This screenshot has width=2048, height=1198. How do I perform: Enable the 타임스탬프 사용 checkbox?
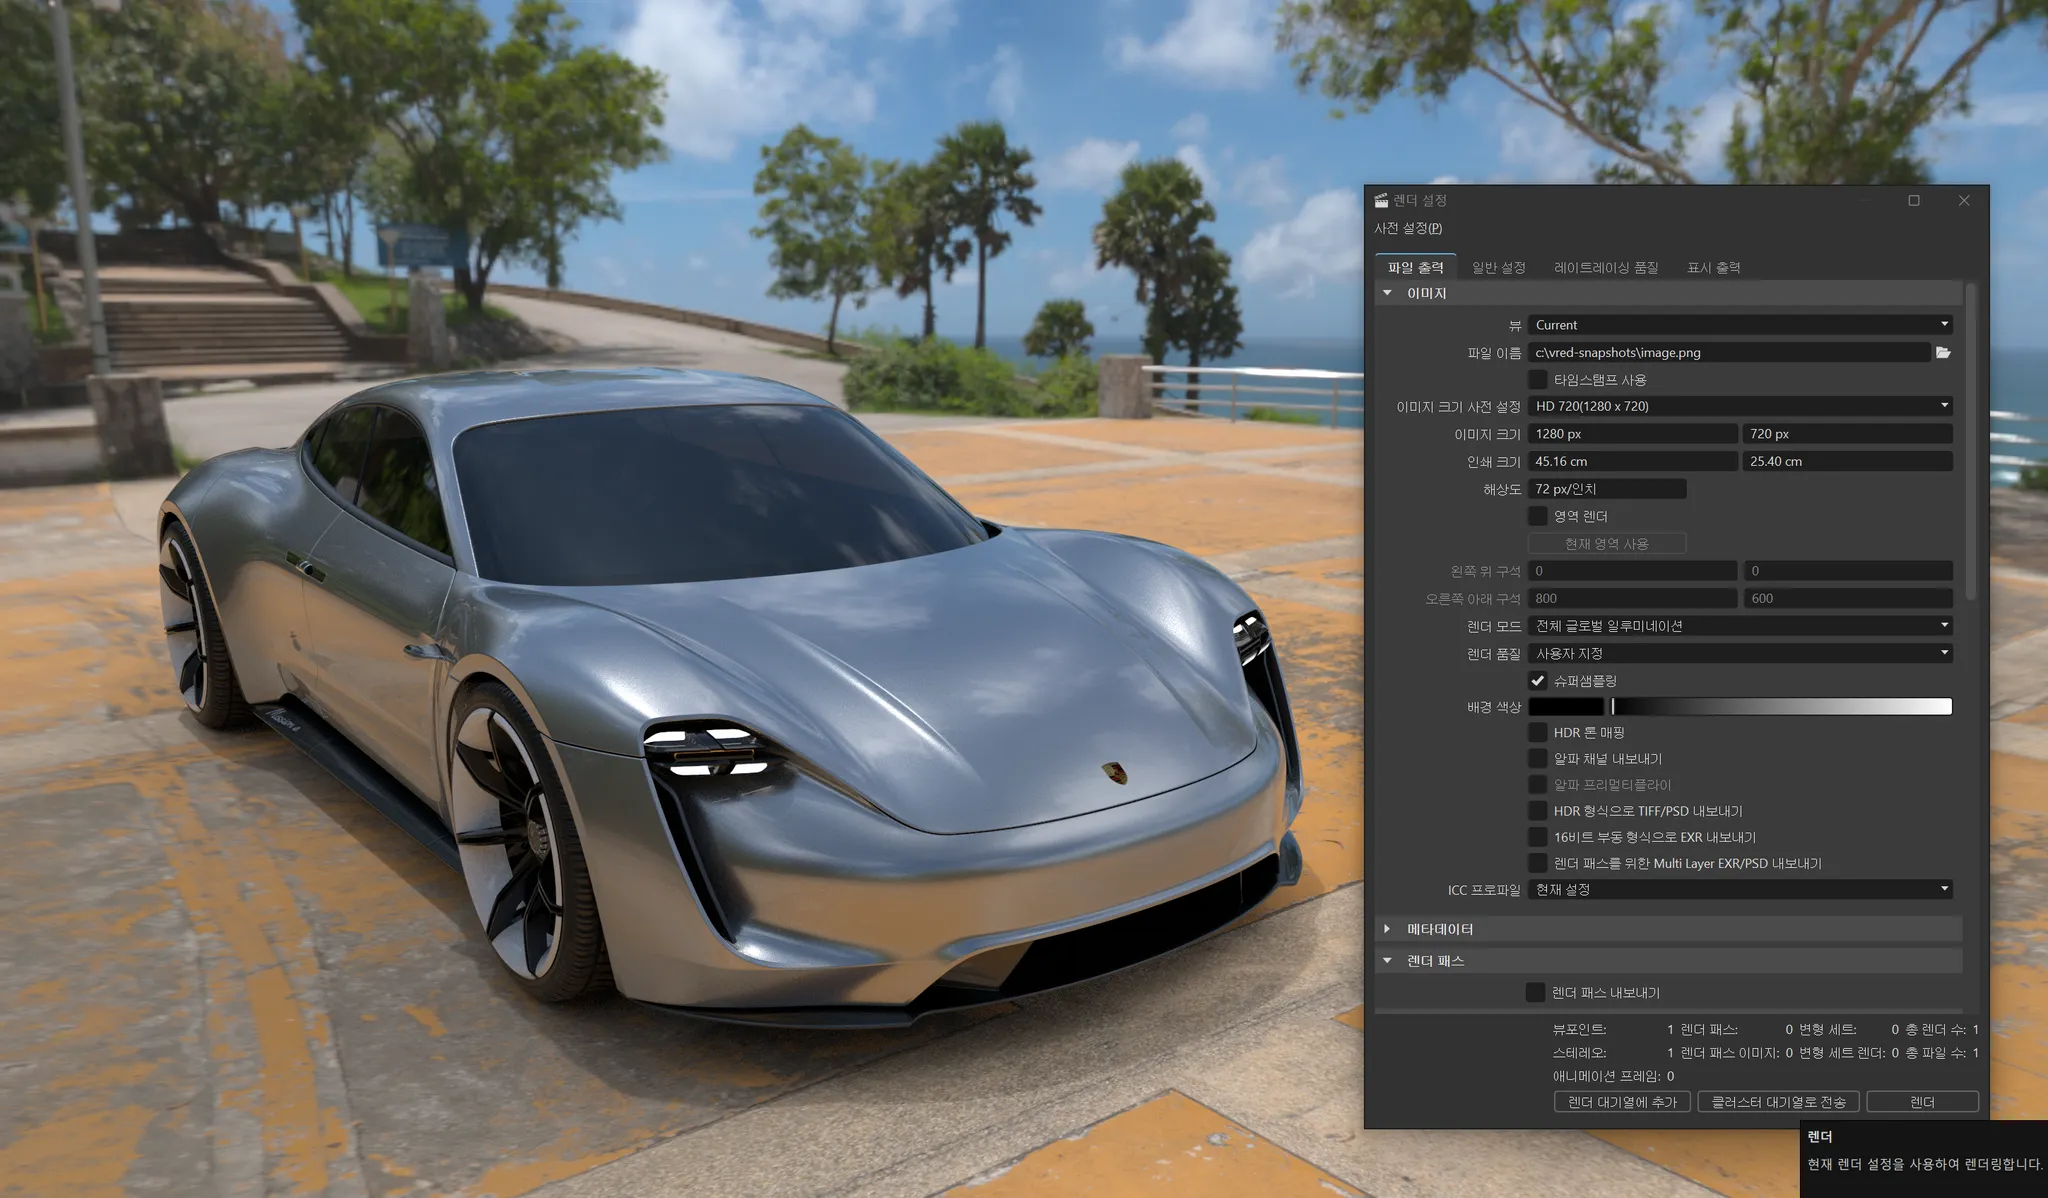point(1538,380)
